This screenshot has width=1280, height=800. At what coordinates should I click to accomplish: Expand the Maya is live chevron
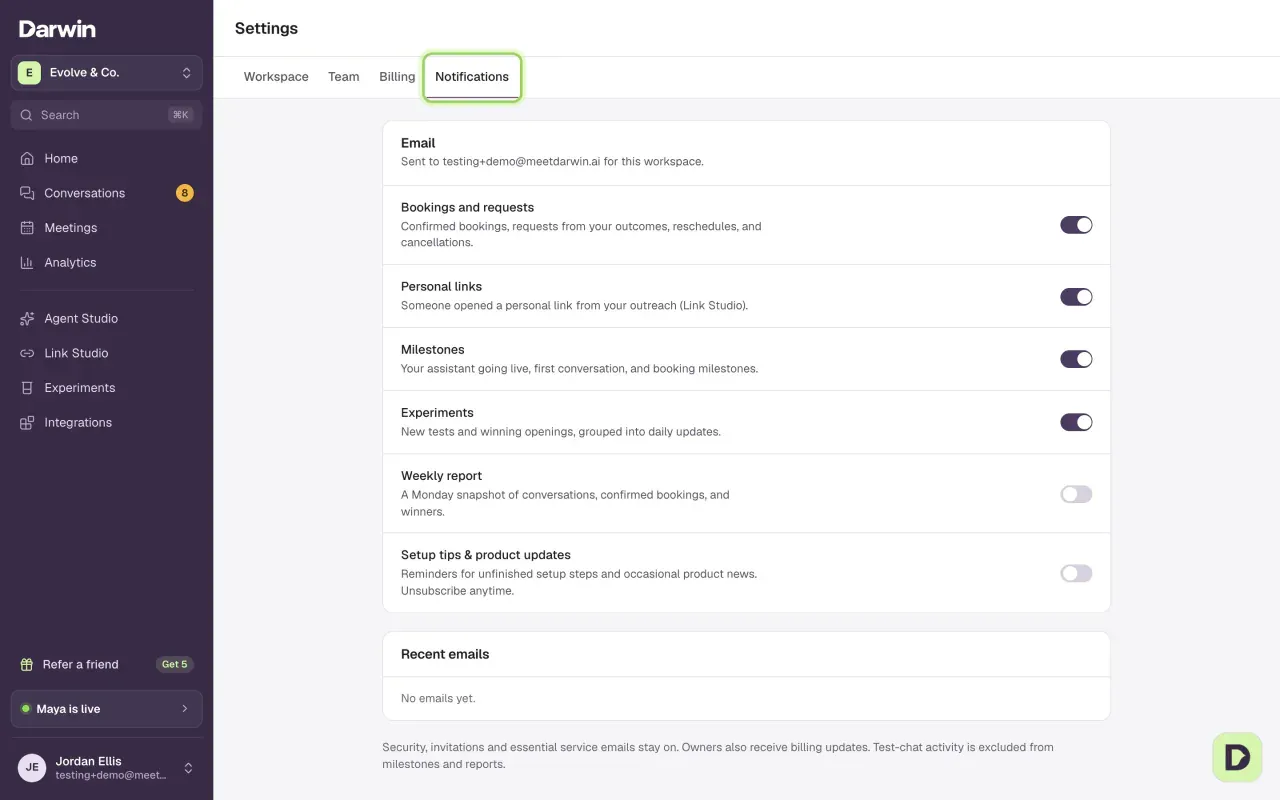point(185,709)
